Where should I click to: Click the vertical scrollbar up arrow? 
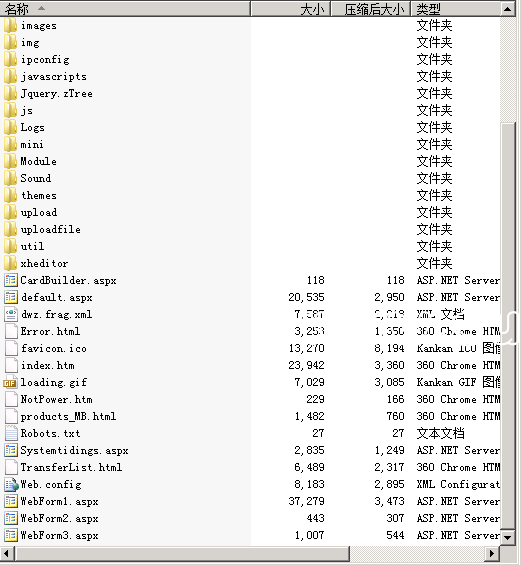508,9
